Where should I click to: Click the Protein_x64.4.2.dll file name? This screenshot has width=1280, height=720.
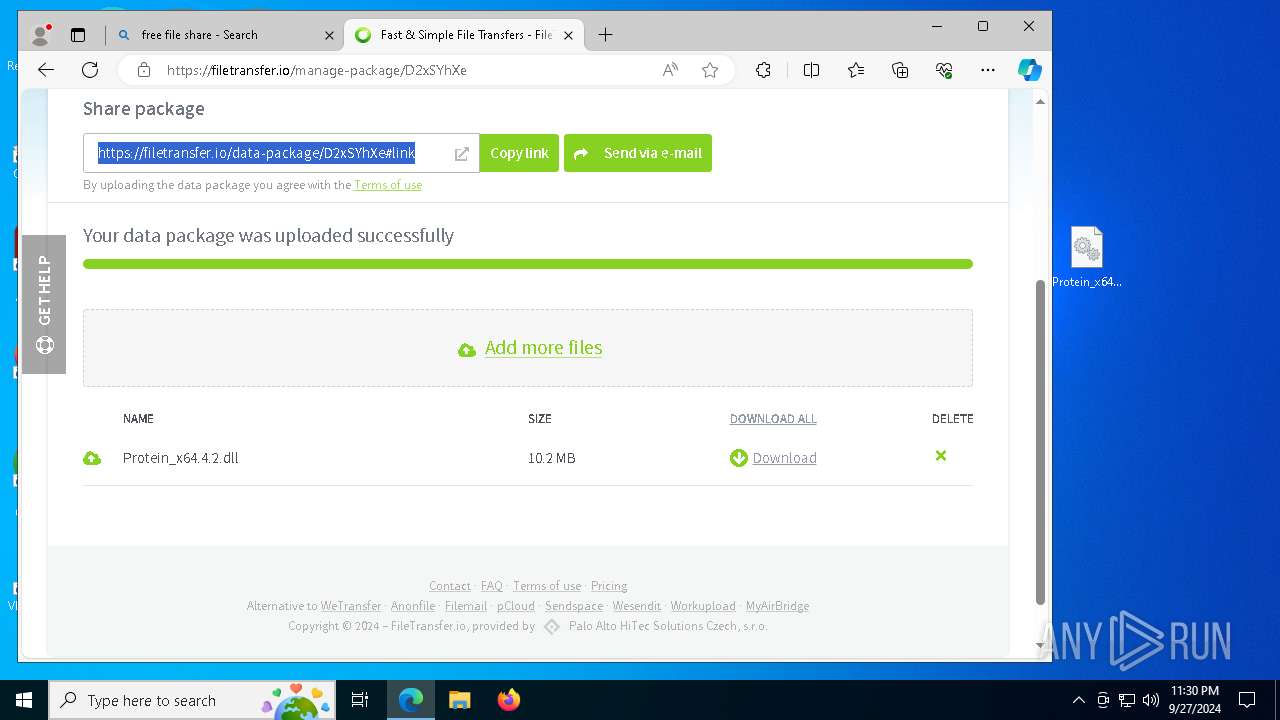(181, 458)
